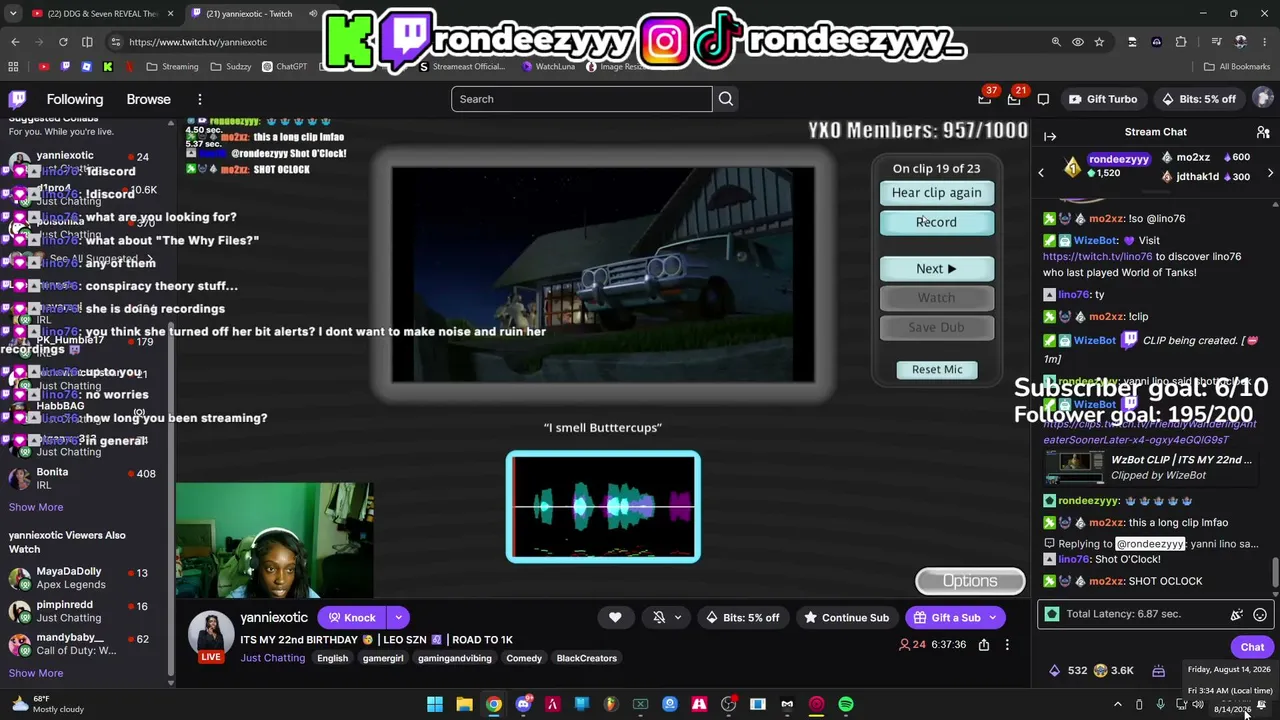
Task: Open the emote picker in chat input
Action: click(1260, 615)
